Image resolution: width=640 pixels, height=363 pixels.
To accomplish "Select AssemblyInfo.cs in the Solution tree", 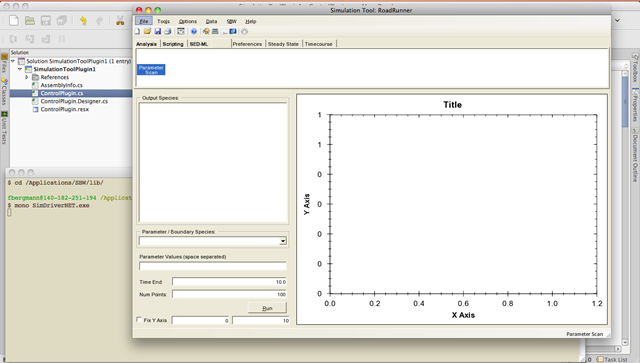I will (x=61, y=85).
